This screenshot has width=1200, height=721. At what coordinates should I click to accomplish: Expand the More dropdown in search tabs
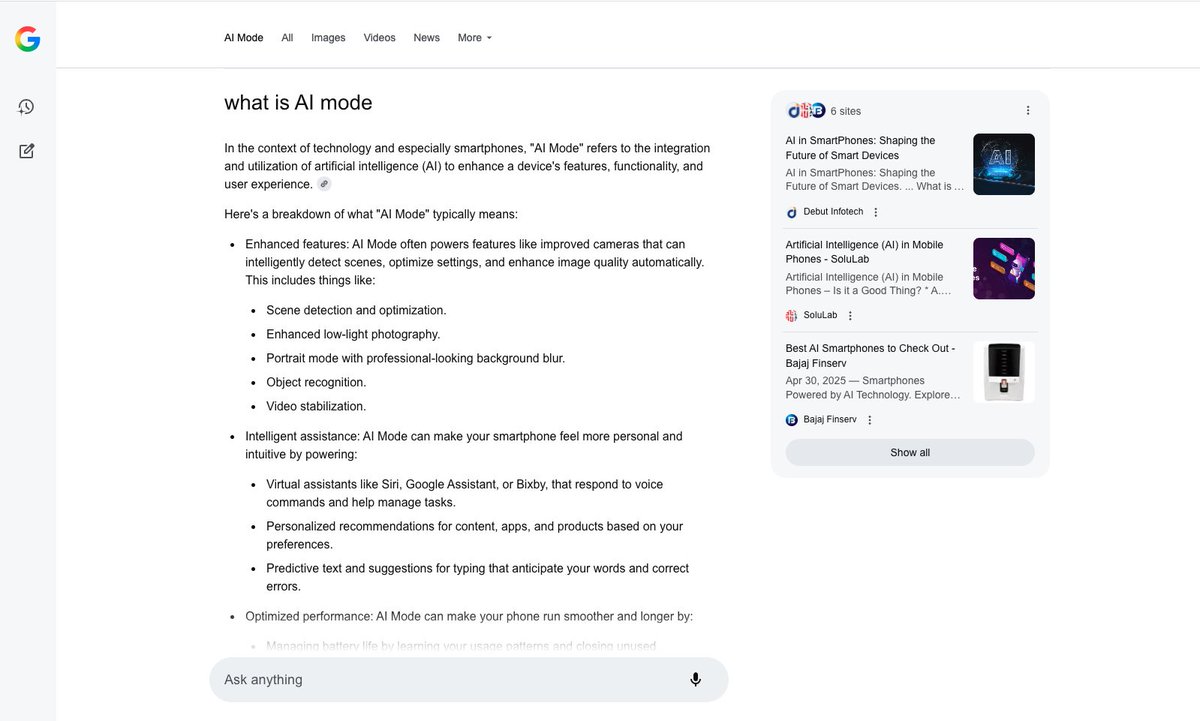pos(475,38)
